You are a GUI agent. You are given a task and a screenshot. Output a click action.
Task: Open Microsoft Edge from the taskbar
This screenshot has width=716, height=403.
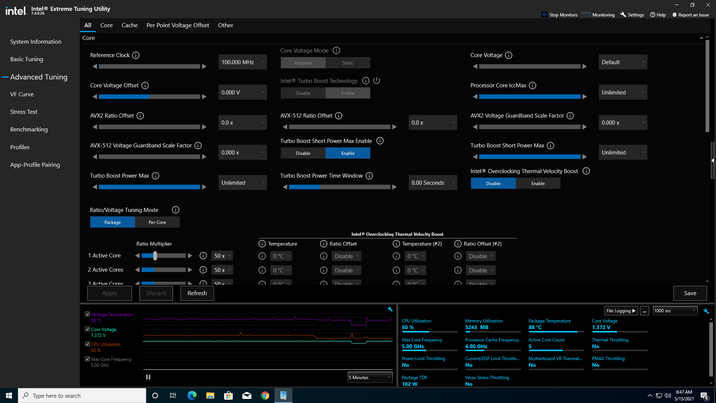192,395
